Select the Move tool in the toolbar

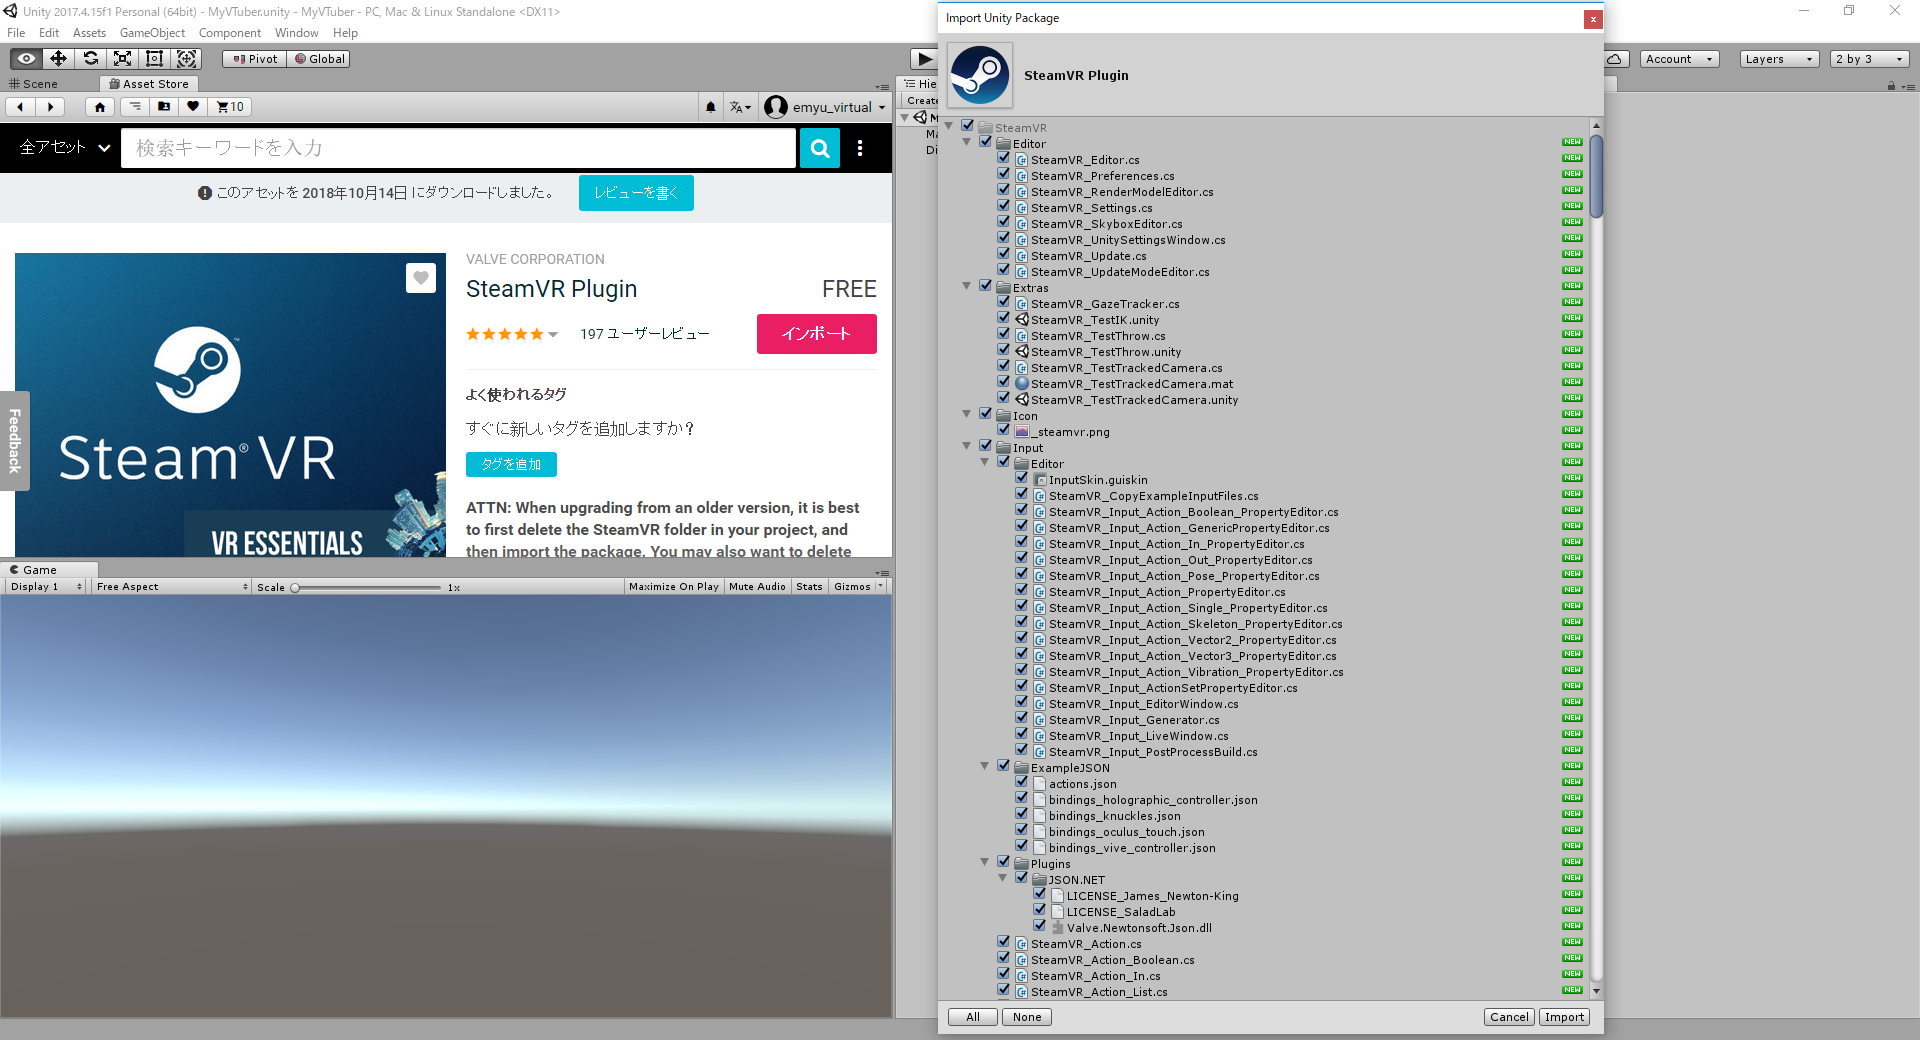click(x=57, y=58)
